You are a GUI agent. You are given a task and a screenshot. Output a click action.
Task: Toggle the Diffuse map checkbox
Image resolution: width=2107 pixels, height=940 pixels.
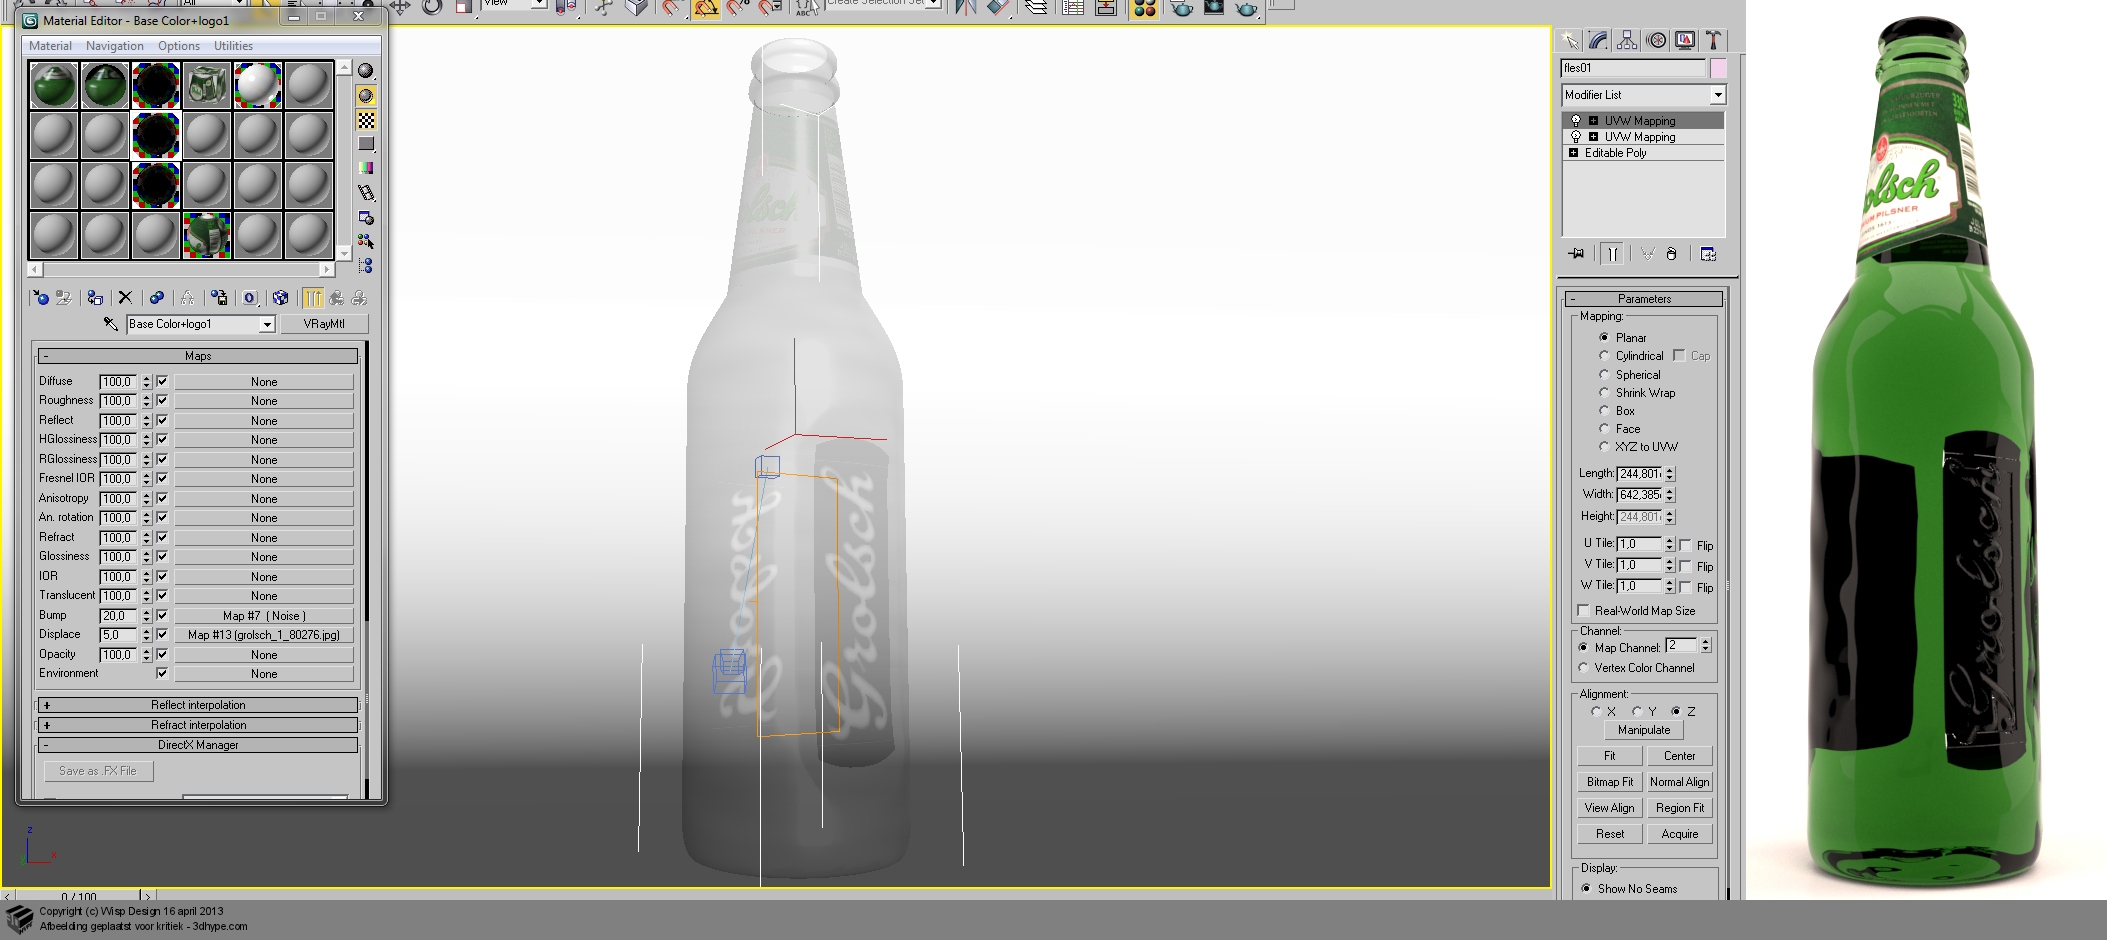tap(162, 381)
